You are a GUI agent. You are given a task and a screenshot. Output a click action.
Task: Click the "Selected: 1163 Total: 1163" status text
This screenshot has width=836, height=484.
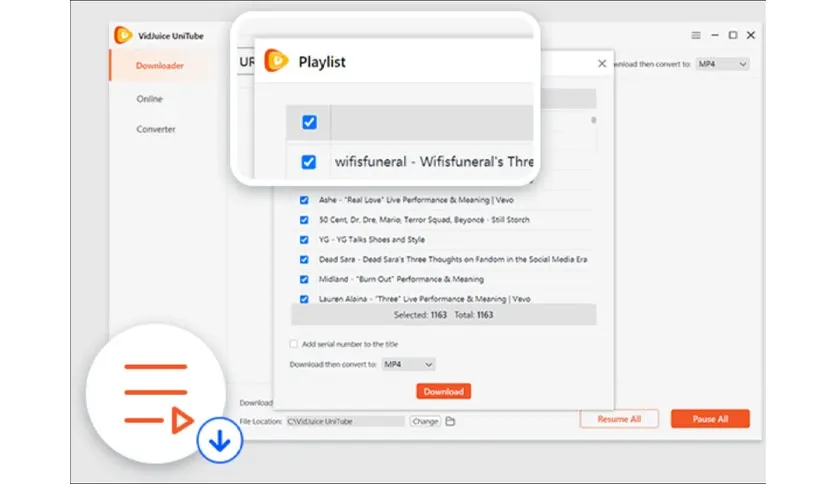444,315
